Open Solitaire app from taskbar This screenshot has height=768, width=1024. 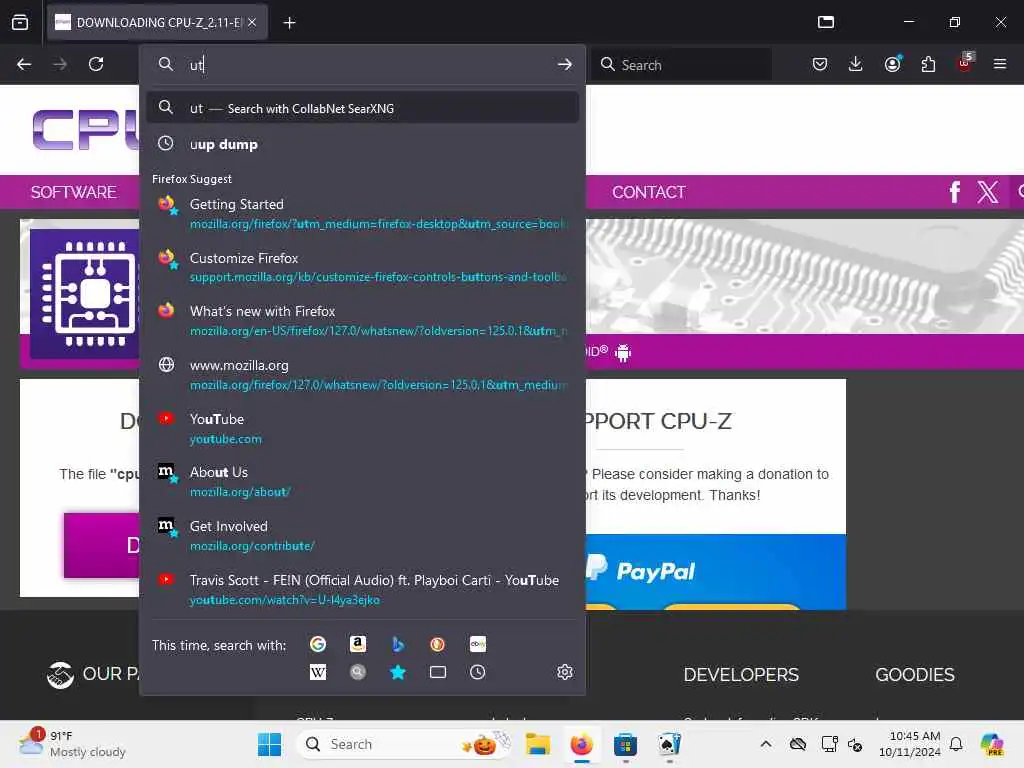(669, 744)
